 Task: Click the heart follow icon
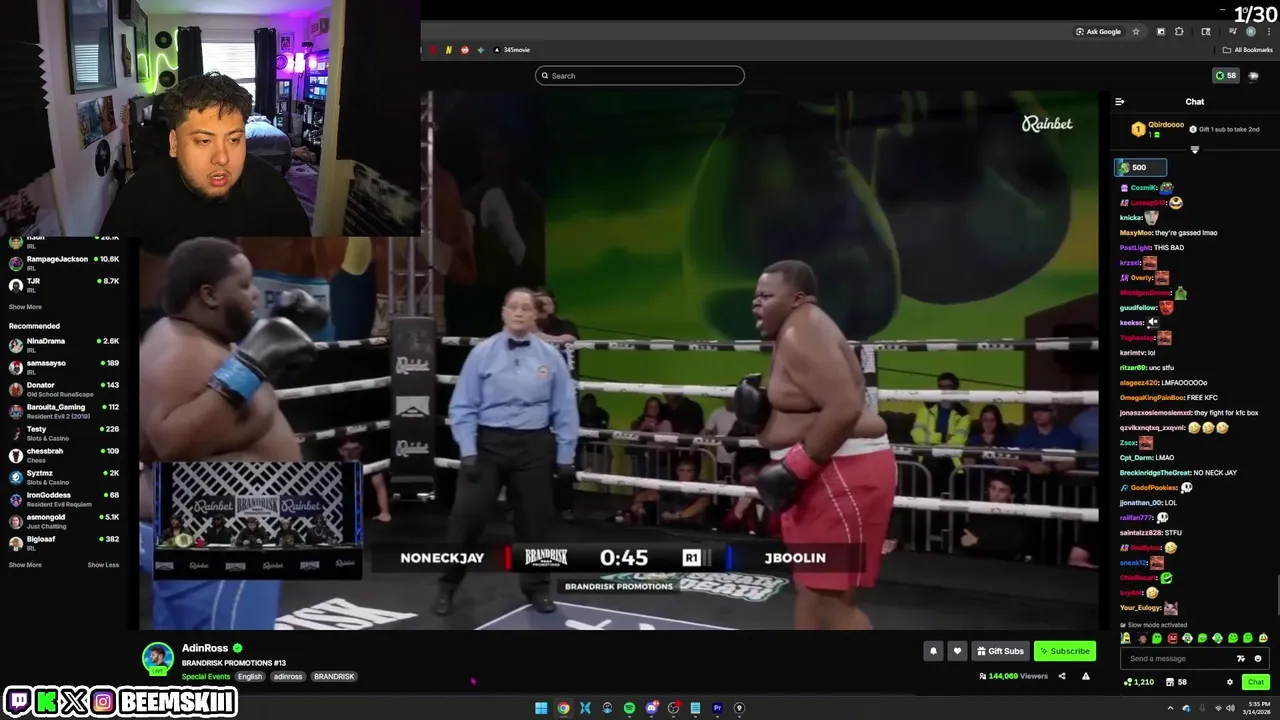[957, 651]
